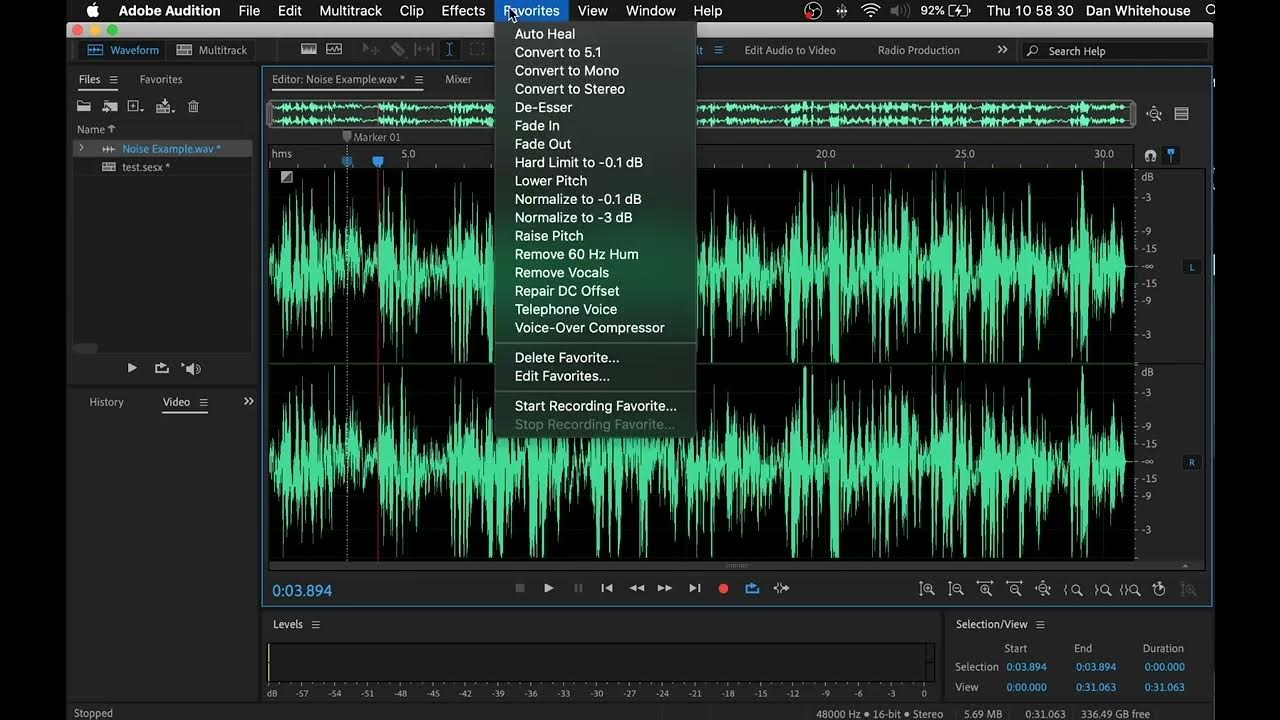Image resolution: width=1280 pixels, height=720 pixels.
Task: Move playhead to previous marker
Action: tap(606, 588)
